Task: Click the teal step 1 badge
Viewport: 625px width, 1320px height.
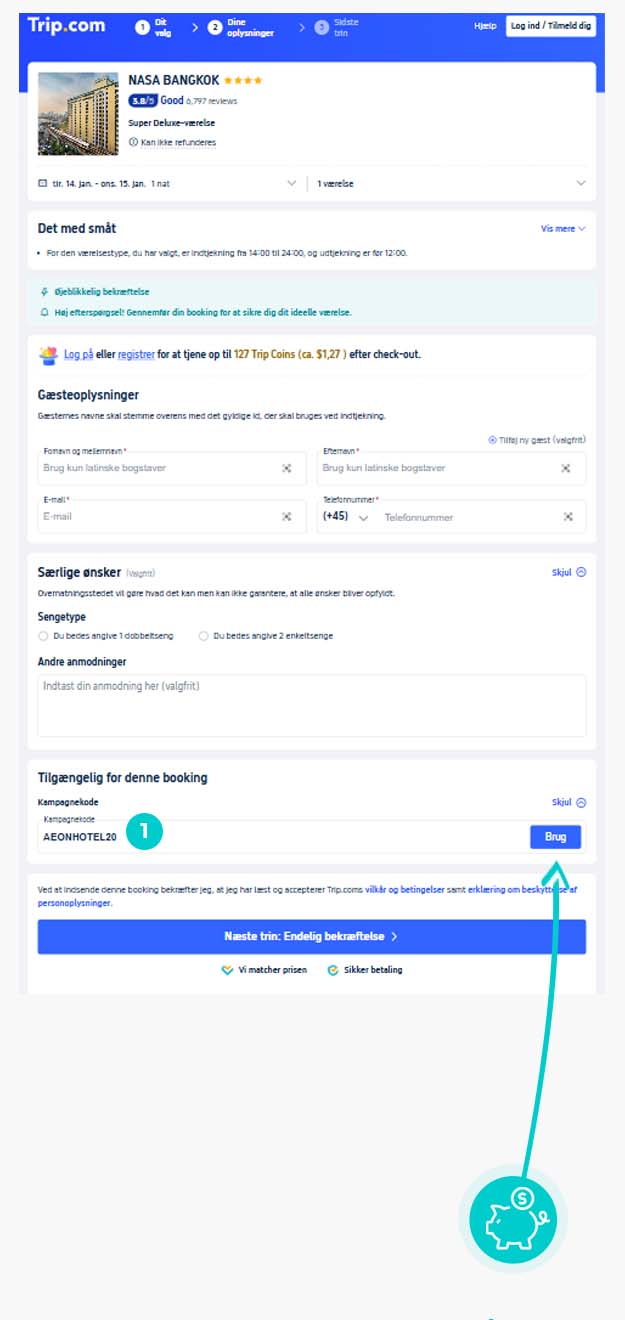Action: click(x=145, y=831)
